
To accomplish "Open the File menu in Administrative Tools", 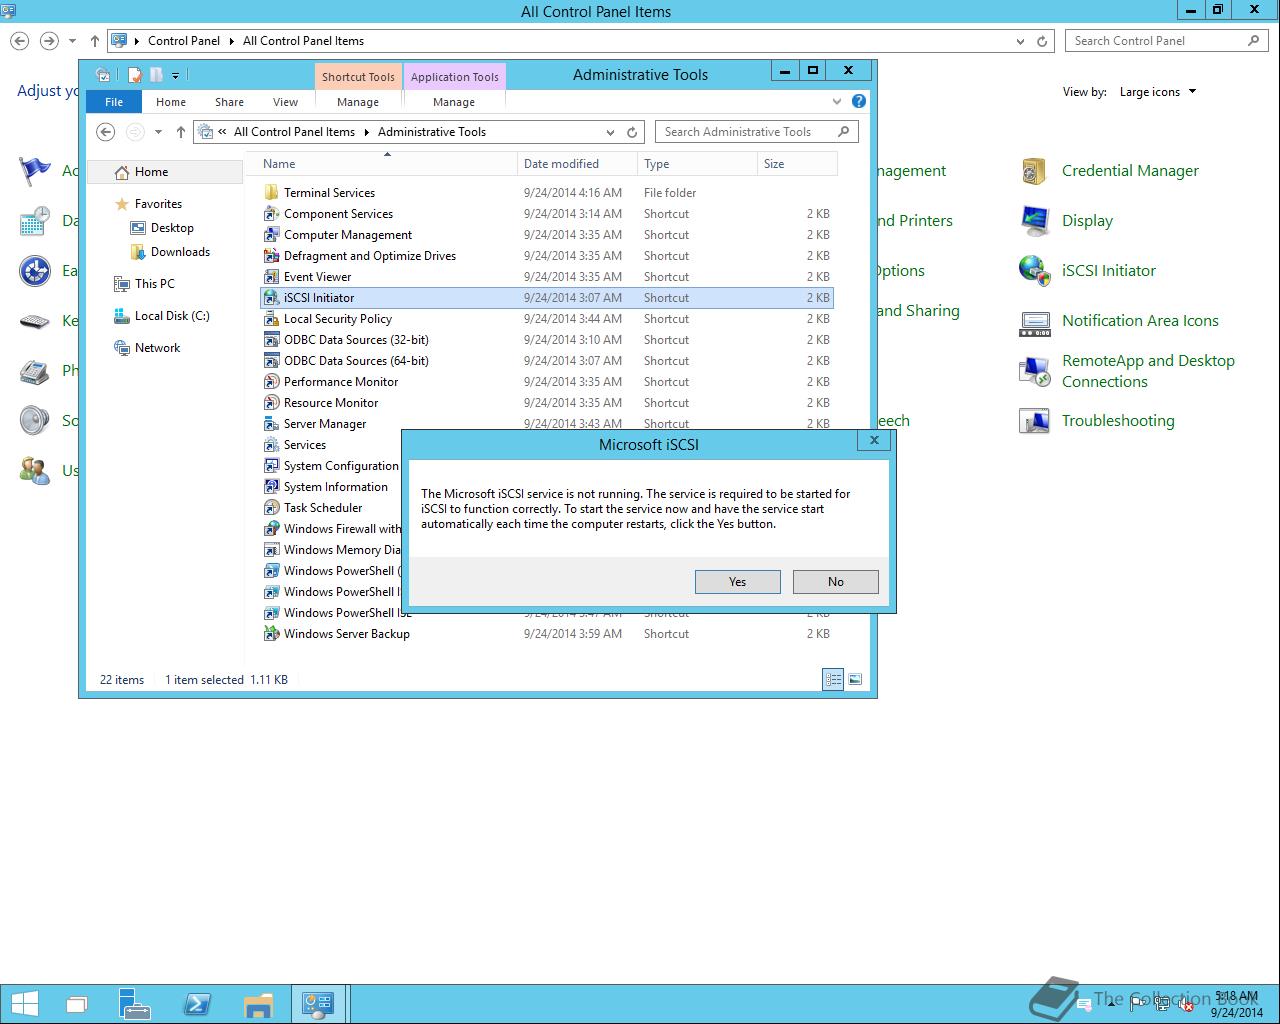I will tap(114, 102).
